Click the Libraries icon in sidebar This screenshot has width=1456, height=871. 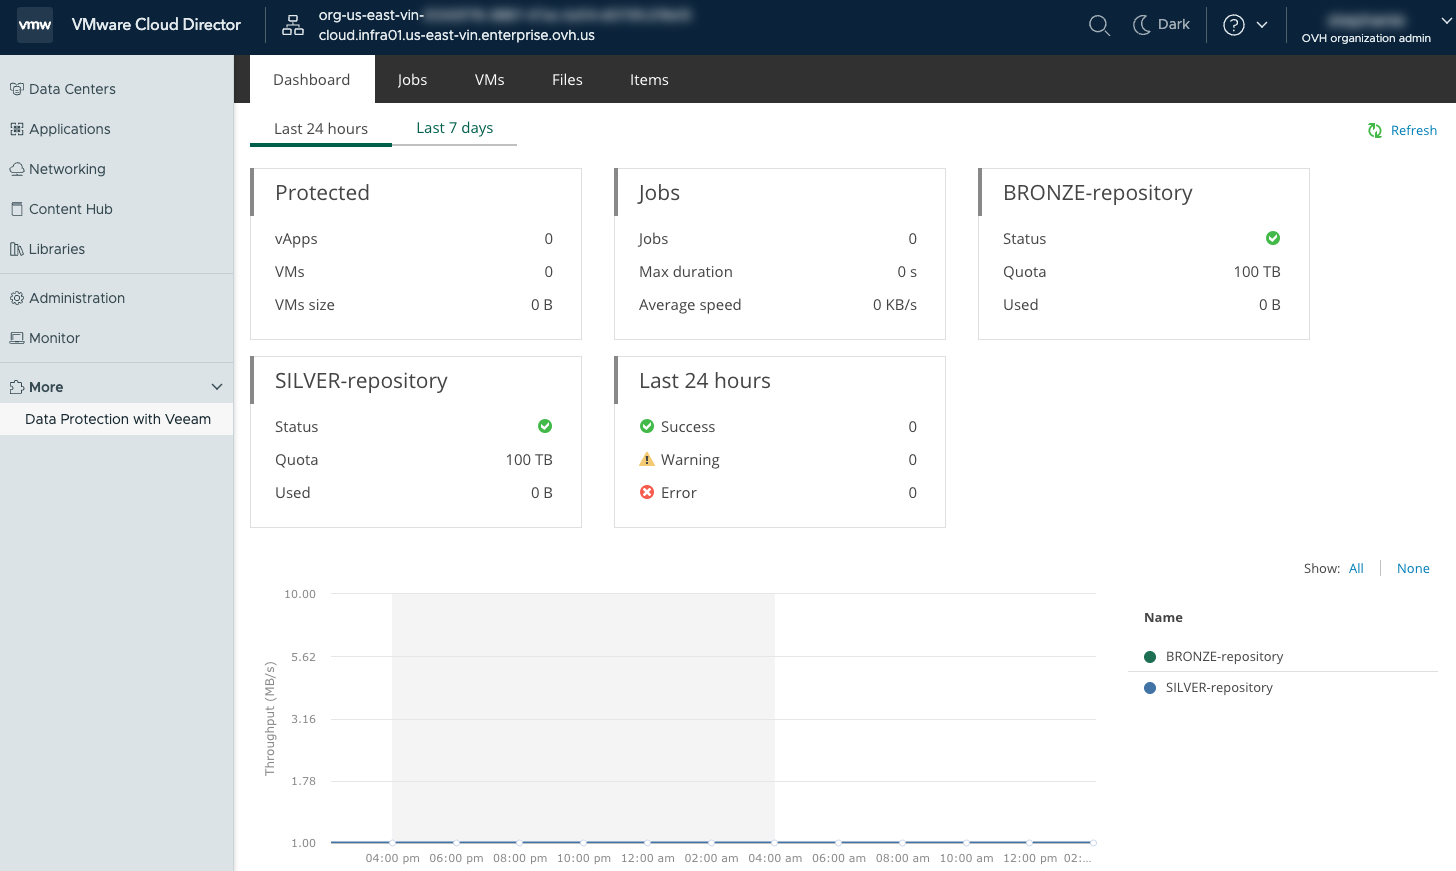[x=17, y=249]
